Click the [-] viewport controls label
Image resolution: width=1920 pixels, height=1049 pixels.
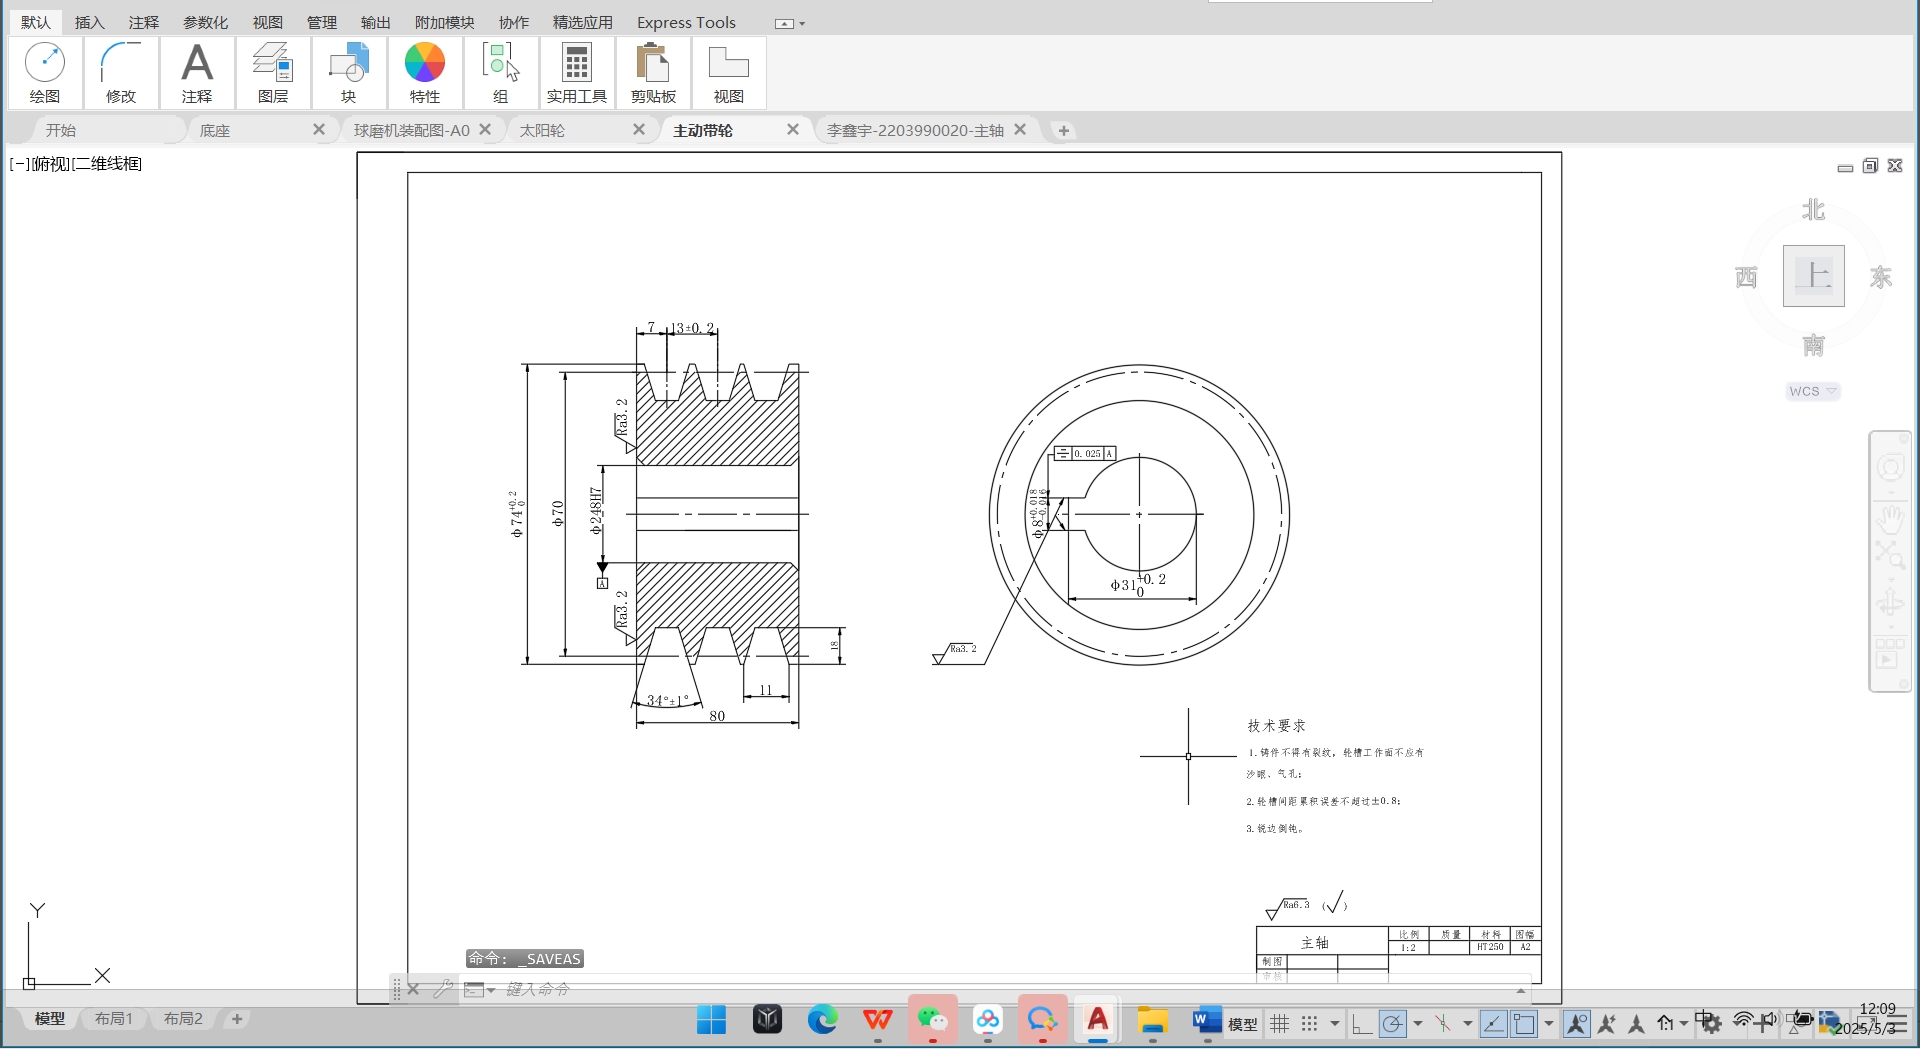click(x=19, y=164)
